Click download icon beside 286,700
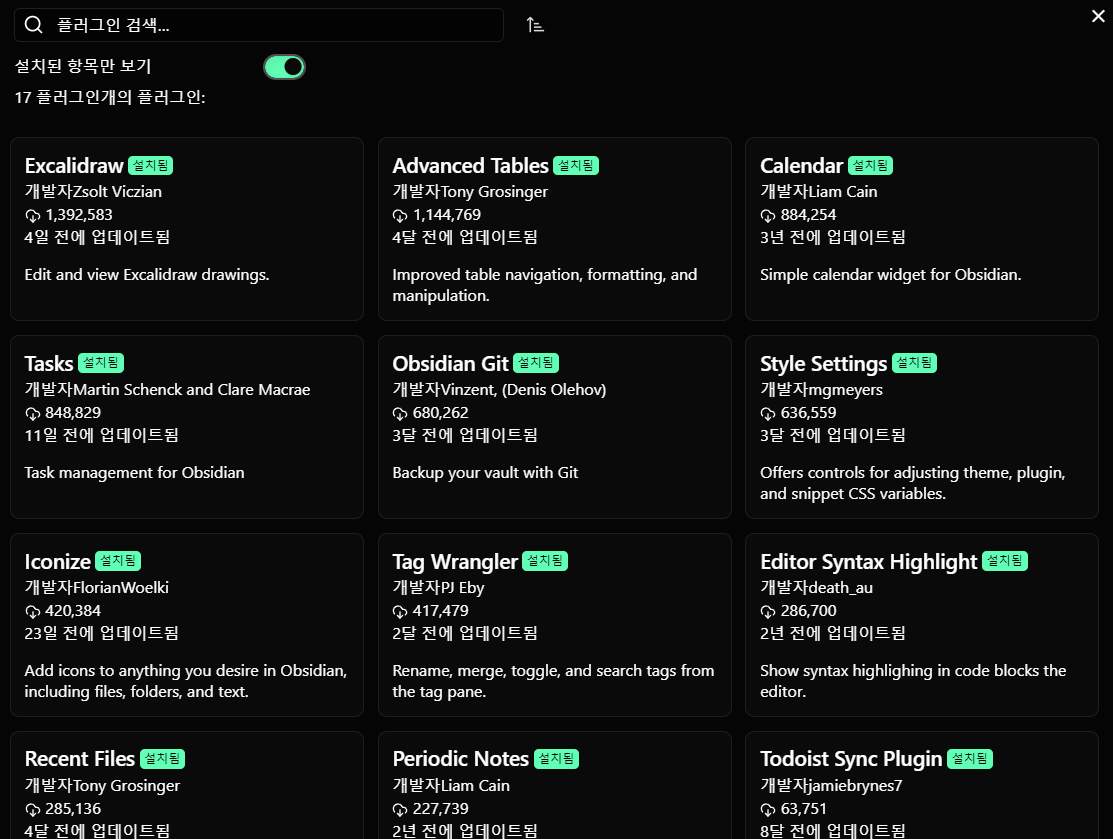 click(768, 612)
